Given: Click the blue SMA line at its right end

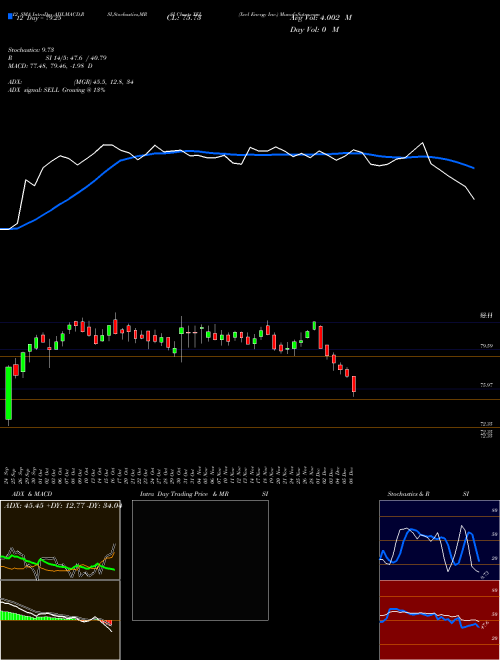Looking at the screenshot, I should point(473,168).
